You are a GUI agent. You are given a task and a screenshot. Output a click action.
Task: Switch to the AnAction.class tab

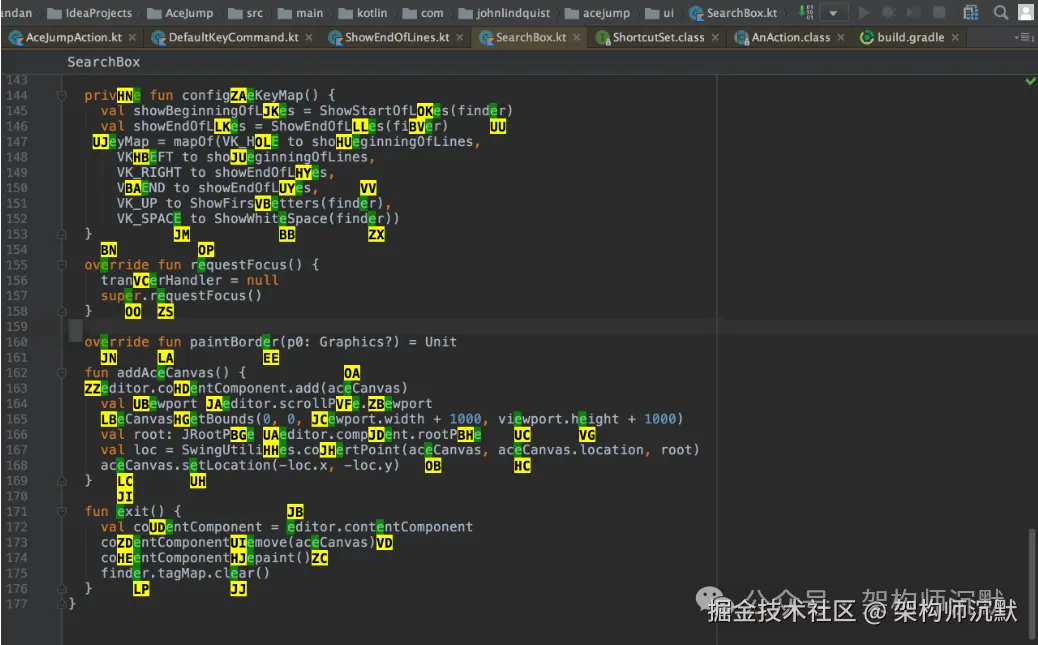tap(790, 38)
